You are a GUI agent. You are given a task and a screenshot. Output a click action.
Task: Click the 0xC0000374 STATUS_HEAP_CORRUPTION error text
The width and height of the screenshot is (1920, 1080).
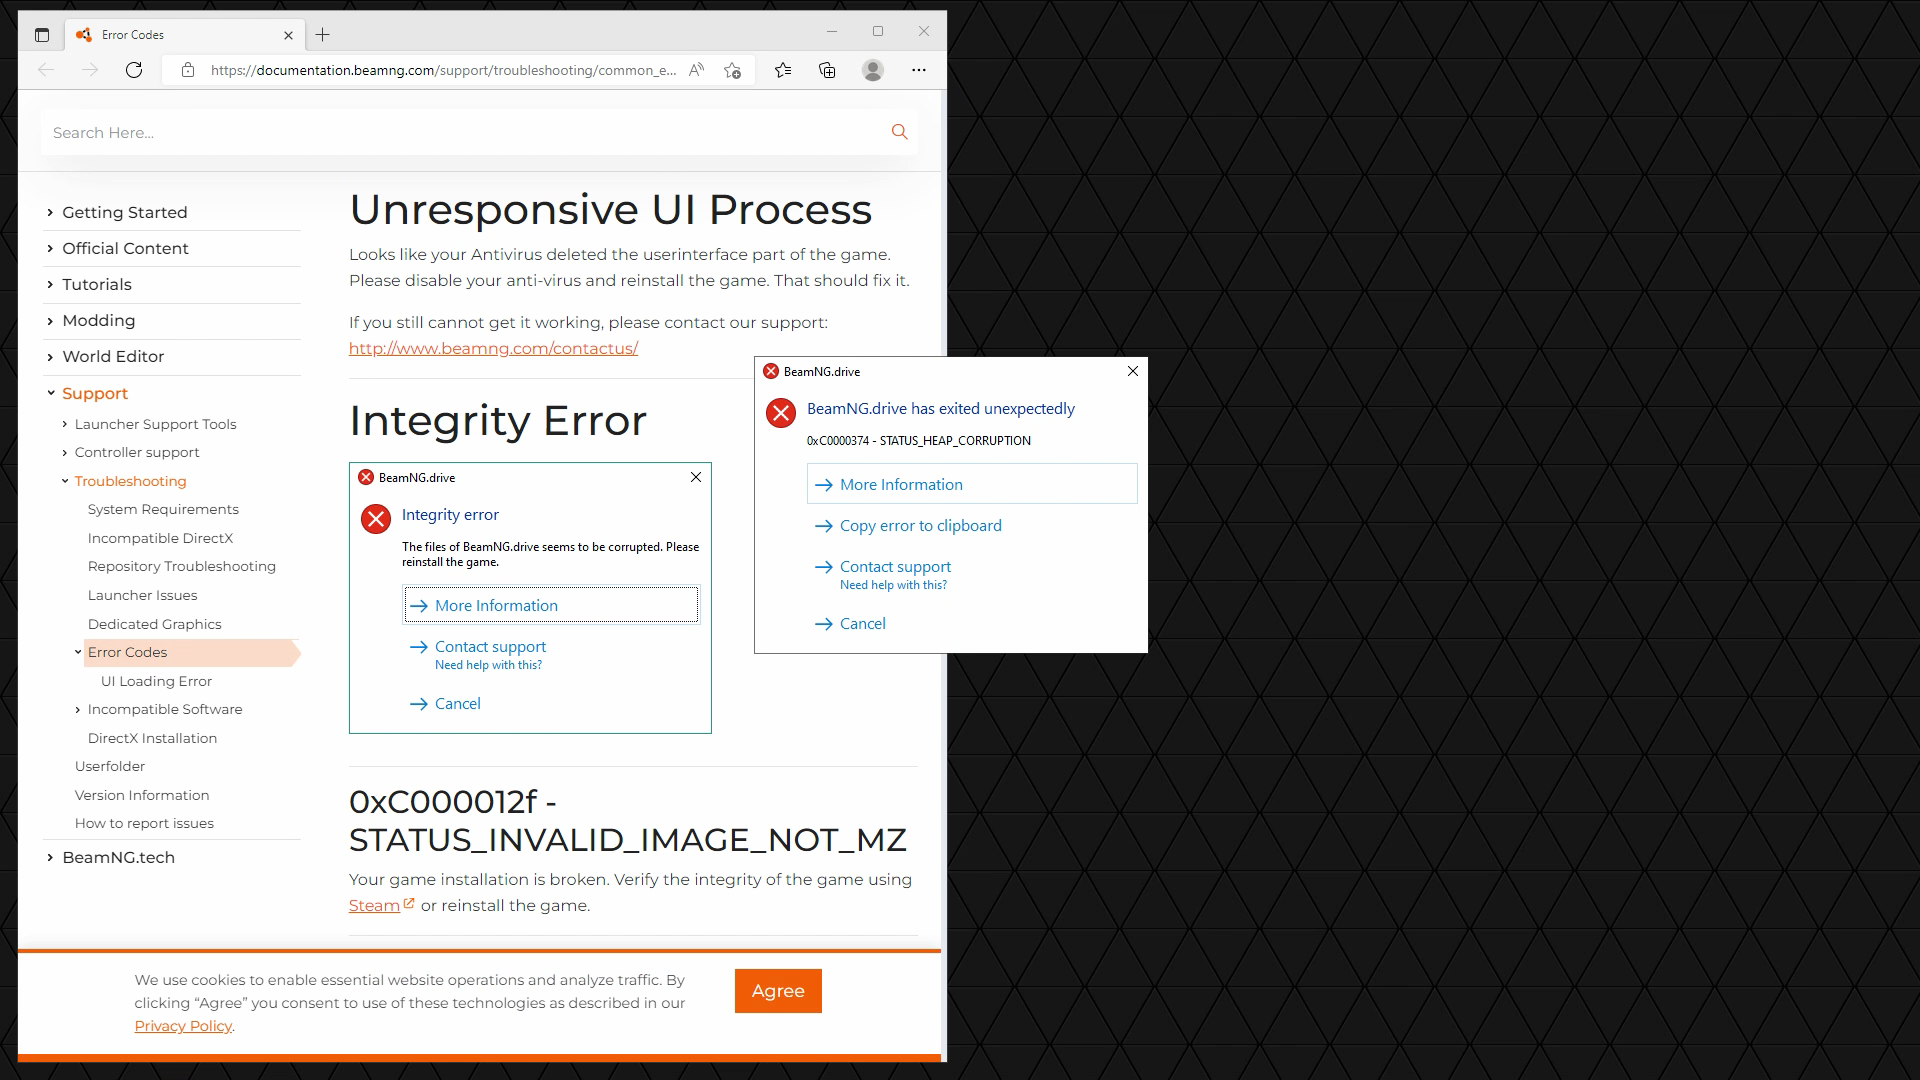pos(919,441)
